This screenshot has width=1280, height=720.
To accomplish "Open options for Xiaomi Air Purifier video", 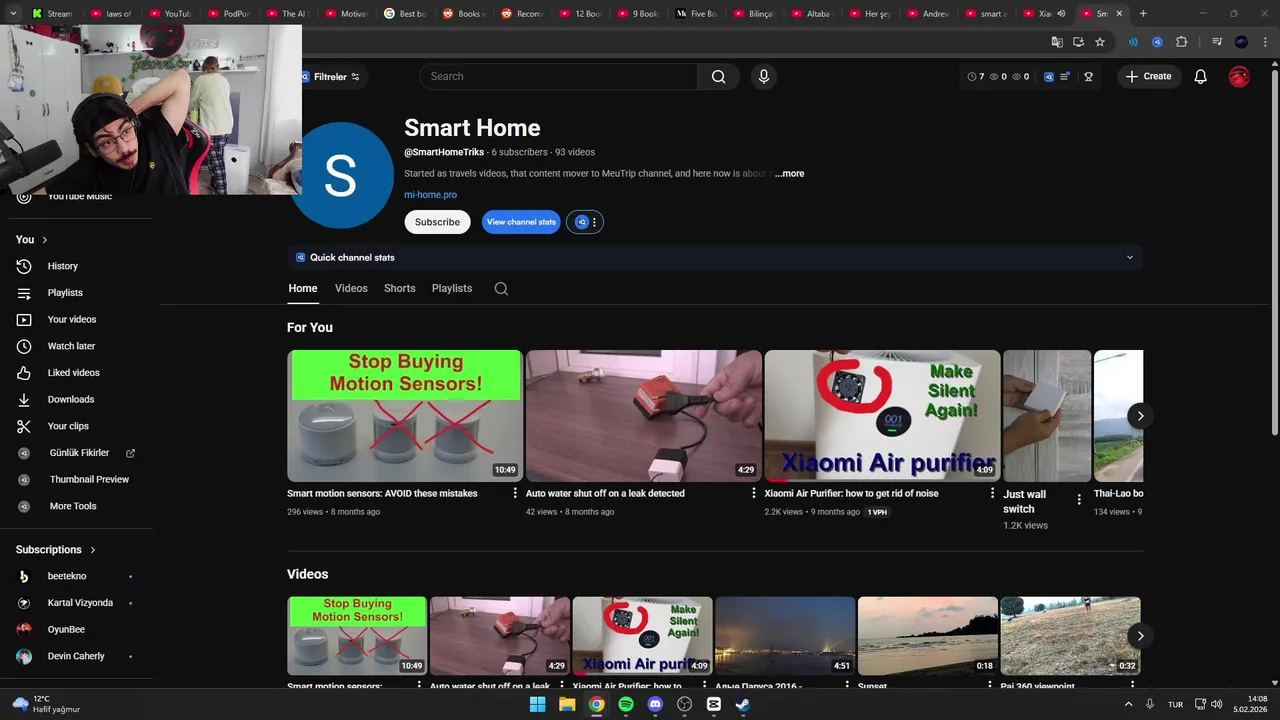I will click(x=993, y=493).
